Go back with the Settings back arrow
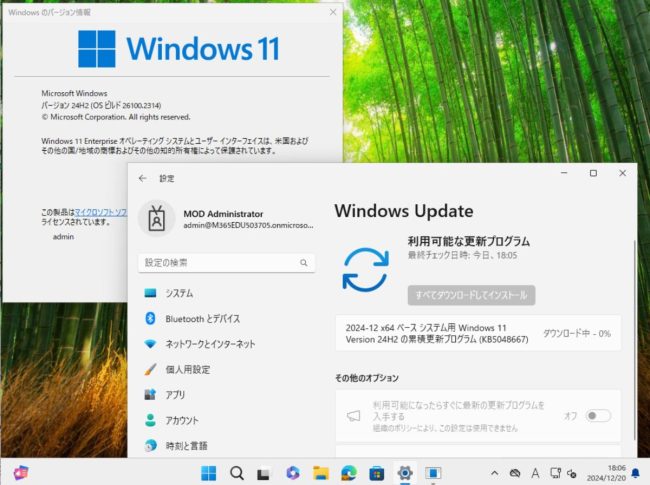Image resolution: width=650 pixels, height=485 pixels. coord(143,178)
